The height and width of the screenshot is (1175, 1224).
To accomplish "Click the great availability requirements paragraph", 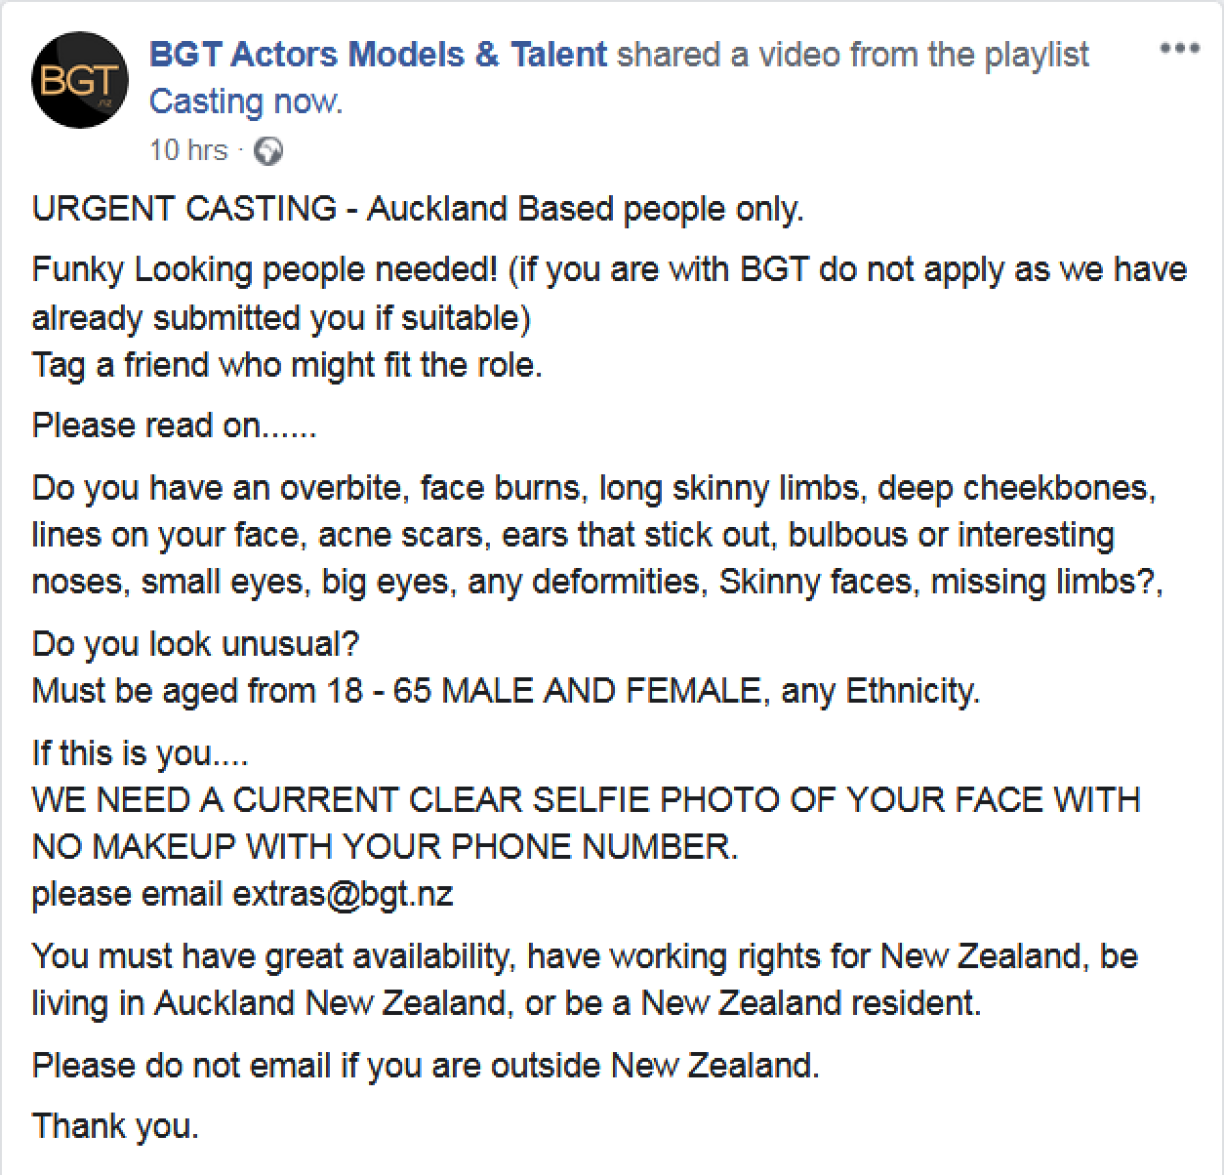I will point(584,980).
